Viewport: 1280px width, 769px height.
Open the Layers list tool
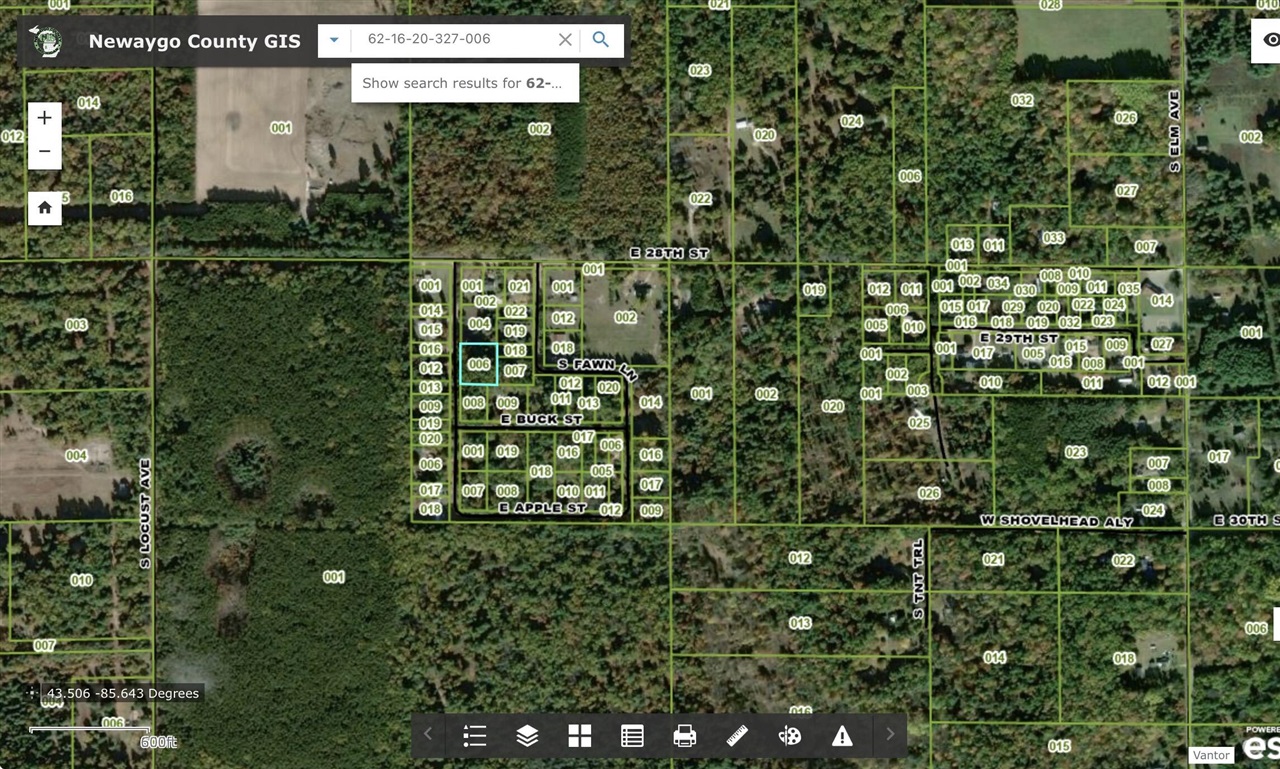tap(527, 736)
